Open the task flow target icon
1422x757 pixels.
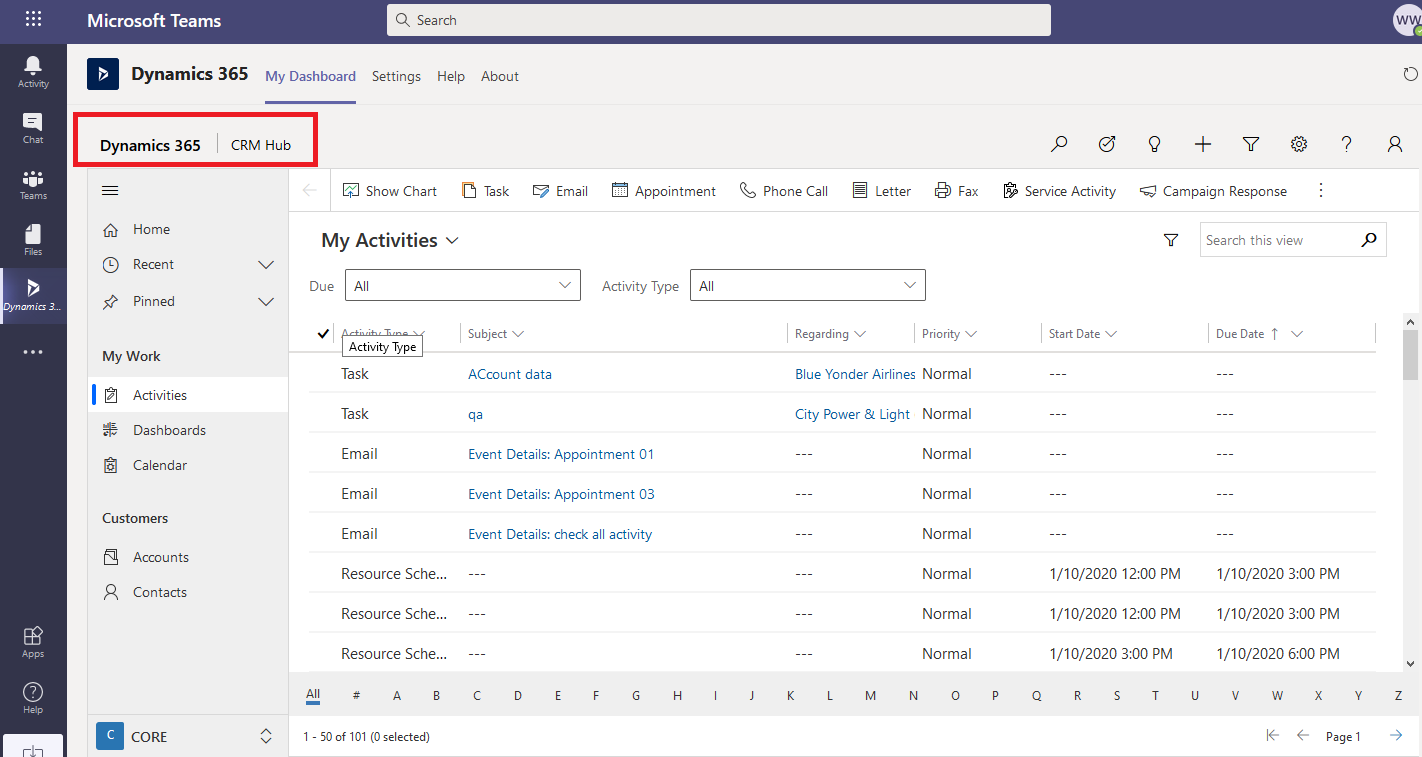tap(1107, 144)
